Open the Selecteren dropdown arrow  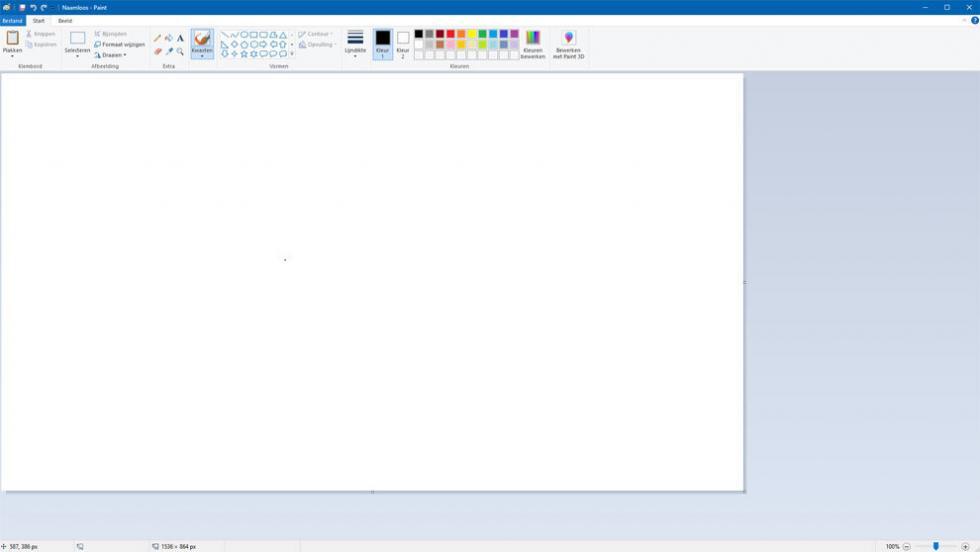pos(78,56)
